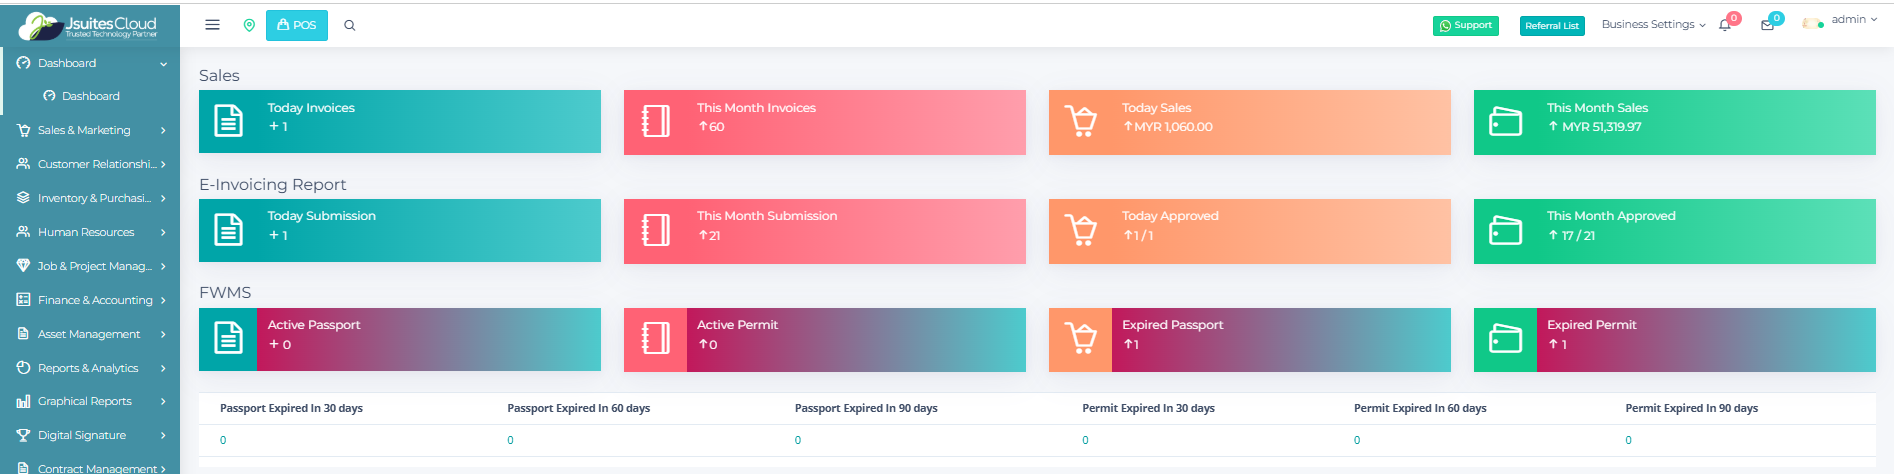The height and width of the screenshot is (474, 1894).
Task: Expand the Human Resources menu
Action: pyautogui.click(x=90, y=232)
